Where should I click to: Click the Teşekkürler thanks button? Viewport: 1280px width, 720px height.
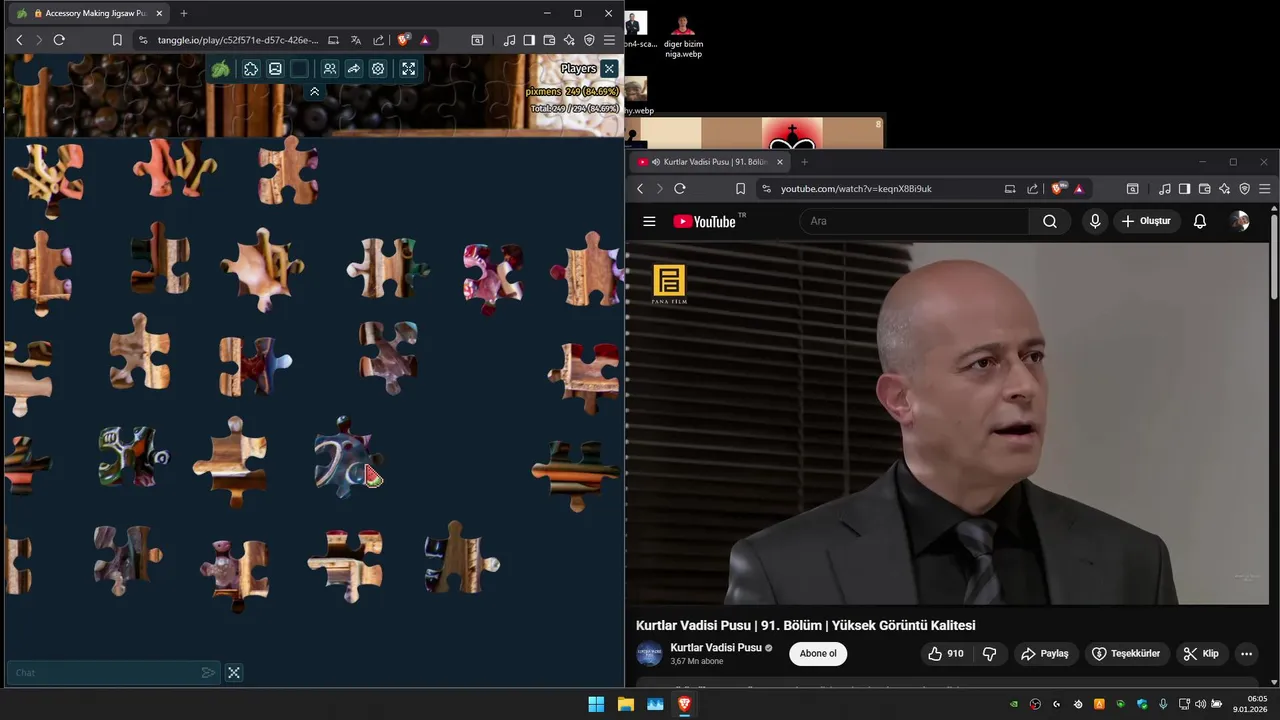[x=1127, y=654]
